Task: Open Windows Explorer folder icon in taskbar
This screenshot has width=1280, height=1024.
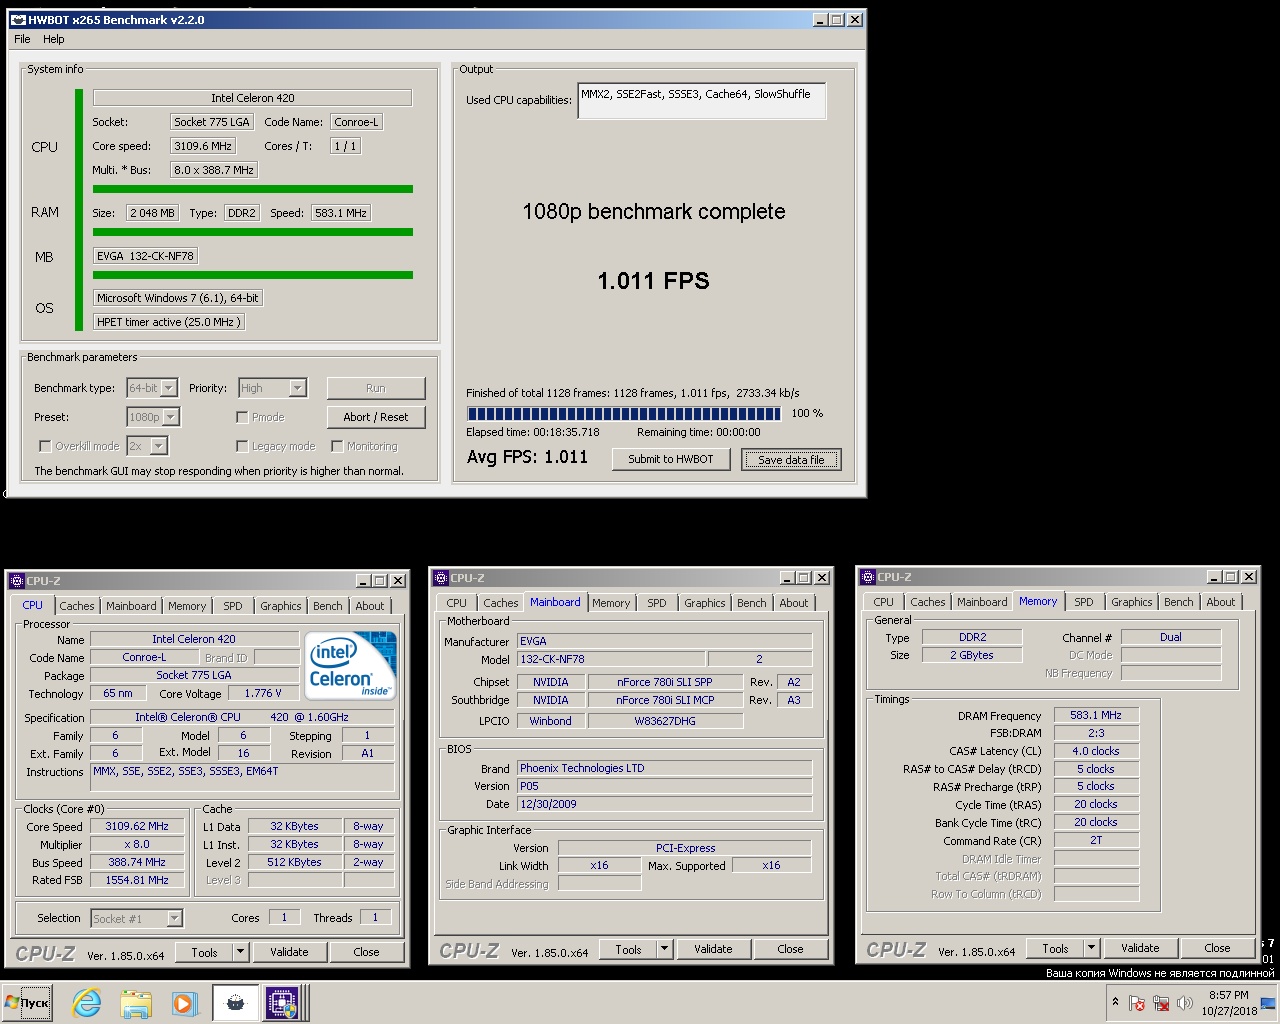Action: (135, 1003)
